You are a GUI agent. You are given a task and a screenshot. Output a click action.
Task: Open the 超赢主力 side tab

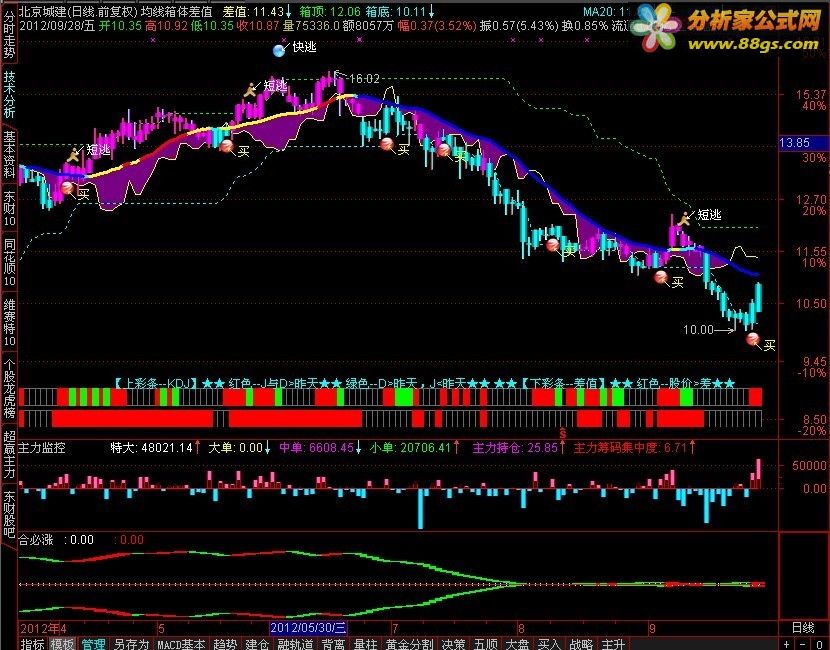point(9,454)
